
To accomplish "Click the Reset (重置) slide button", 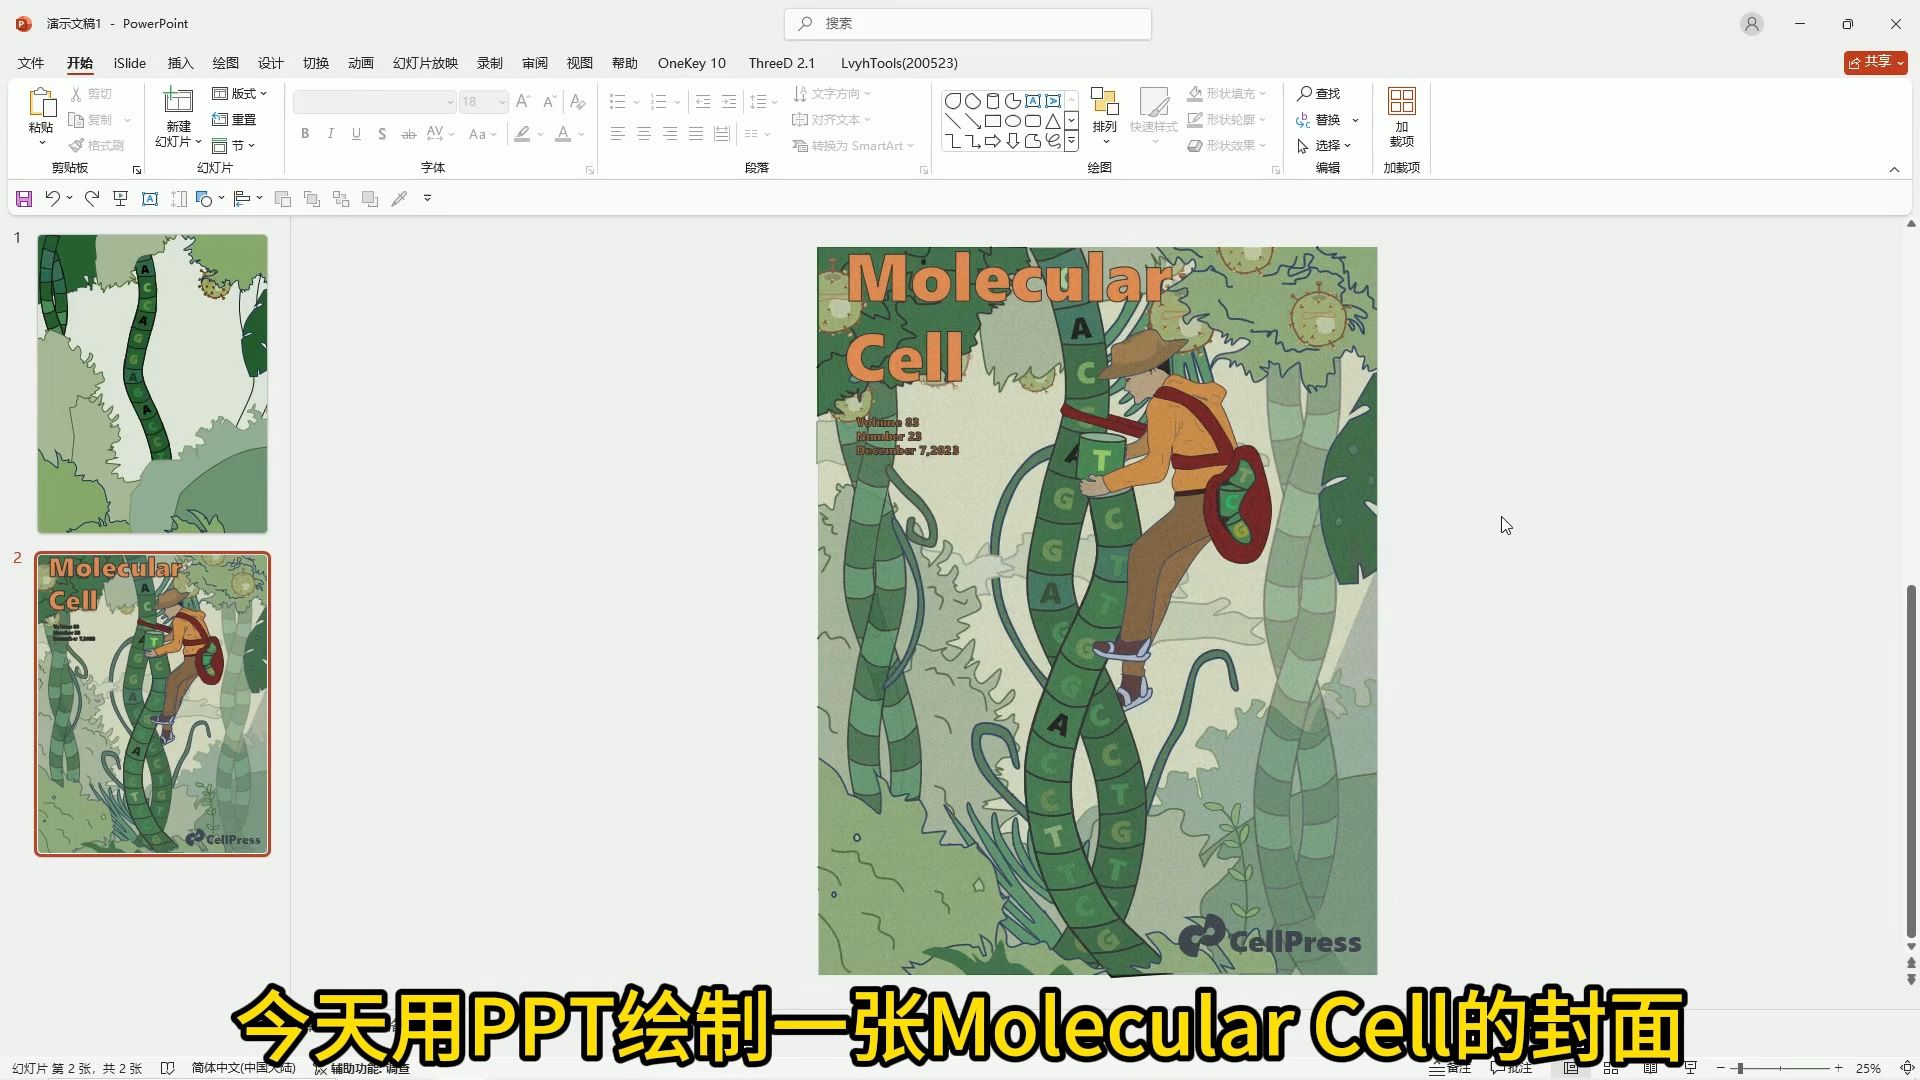I will [x=235, y=119].
